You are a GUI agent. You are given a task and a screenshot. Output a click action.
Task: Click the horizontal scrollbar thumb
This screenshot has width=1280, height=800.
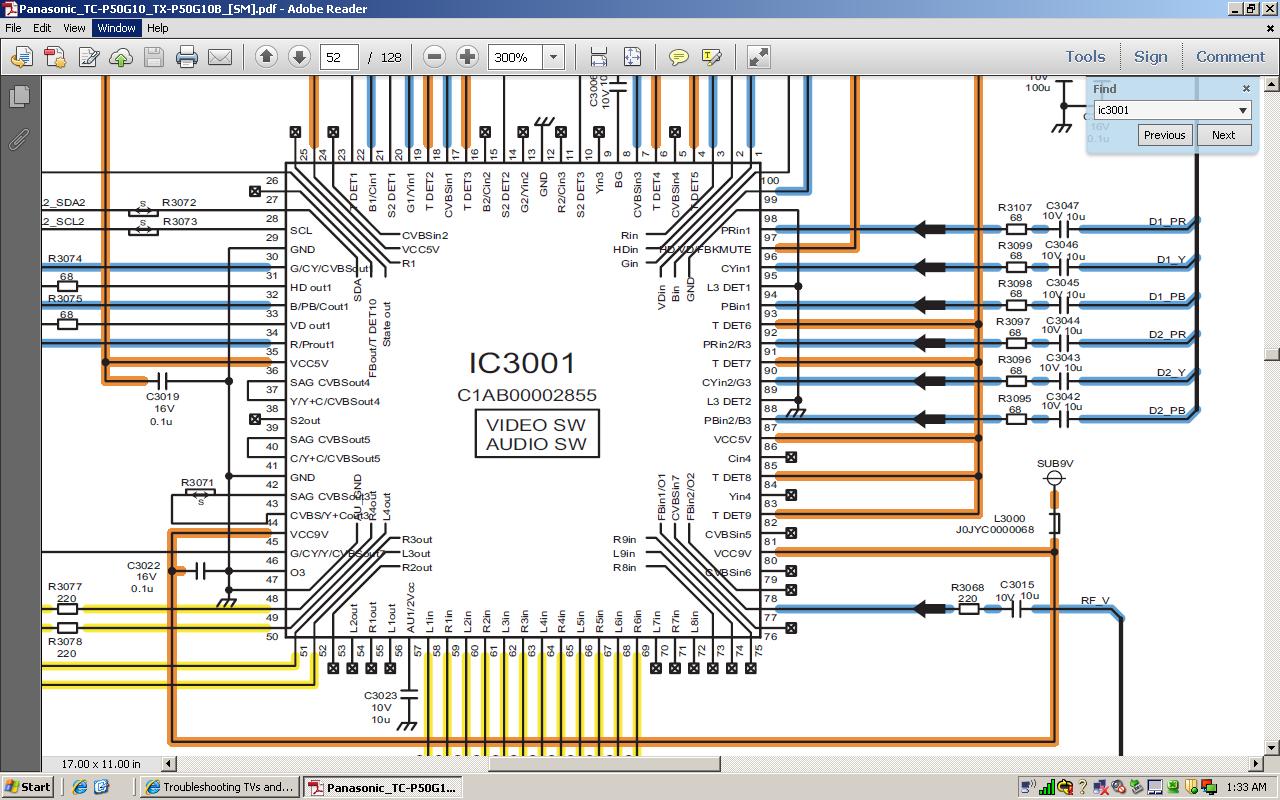603,764
